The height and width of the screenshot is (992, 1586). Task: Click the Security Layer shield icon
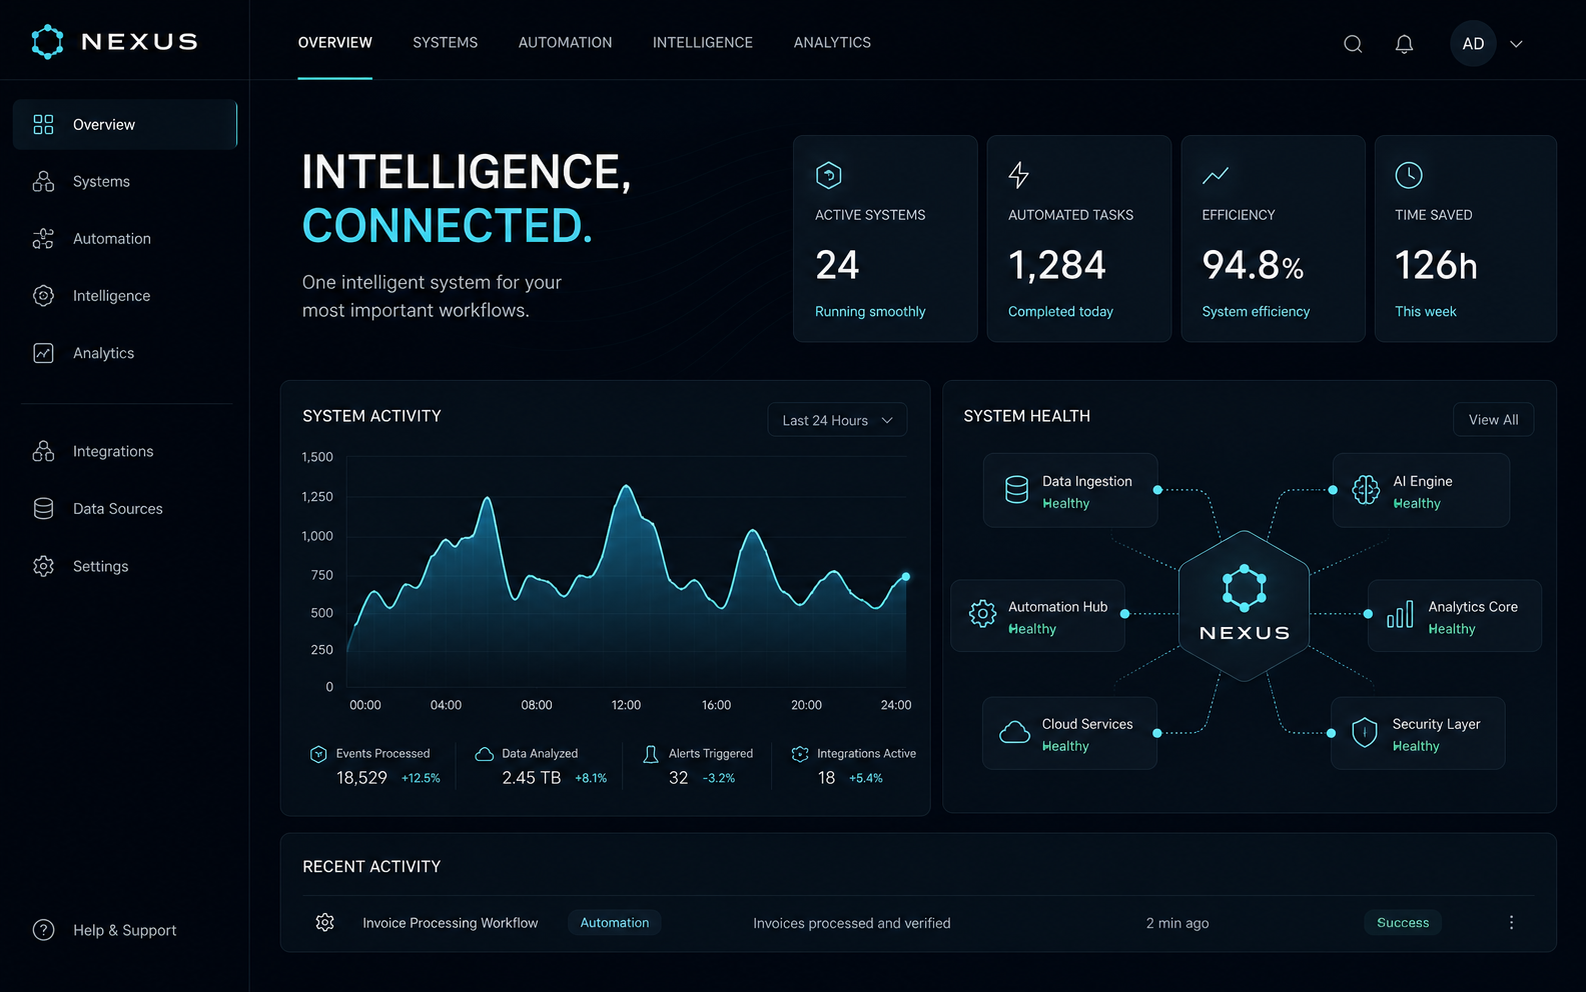[x=1364, y=732]
